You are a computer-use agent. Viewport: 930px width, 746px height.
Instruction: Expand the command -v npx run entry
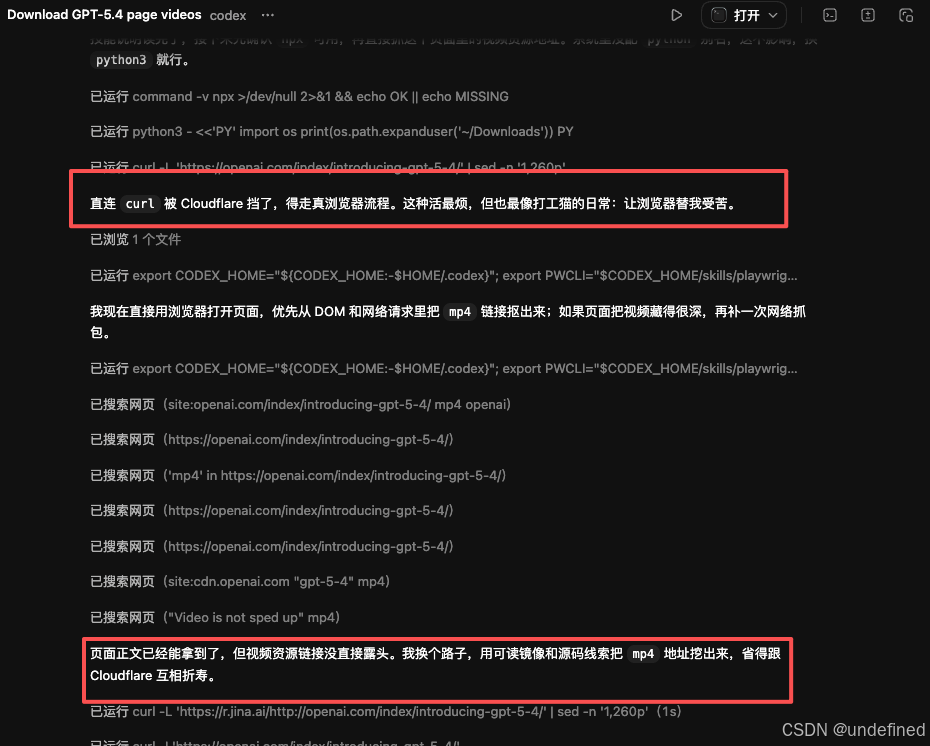pyautogui.click(x=300, y=97)
